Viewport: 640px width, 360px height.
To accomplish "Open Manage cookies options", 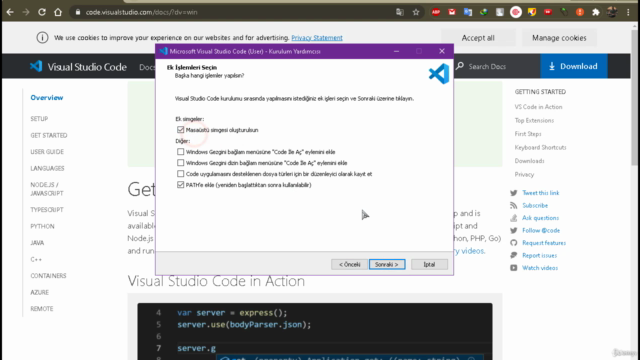I will pyautogui.click(x=559, y=38).
